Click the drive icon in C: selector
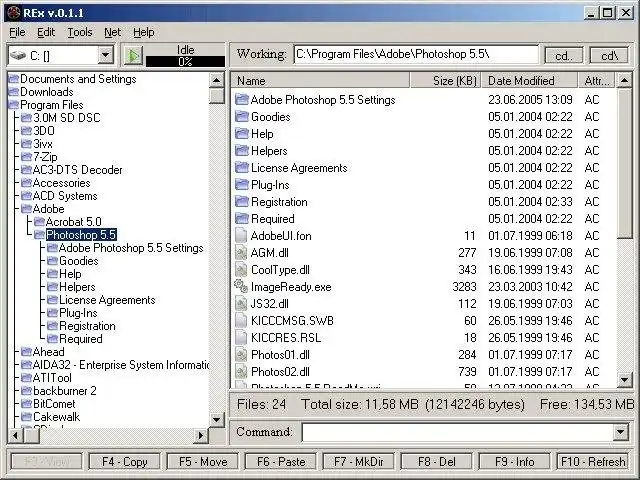640x480 pixels. [x=18, y=55]
